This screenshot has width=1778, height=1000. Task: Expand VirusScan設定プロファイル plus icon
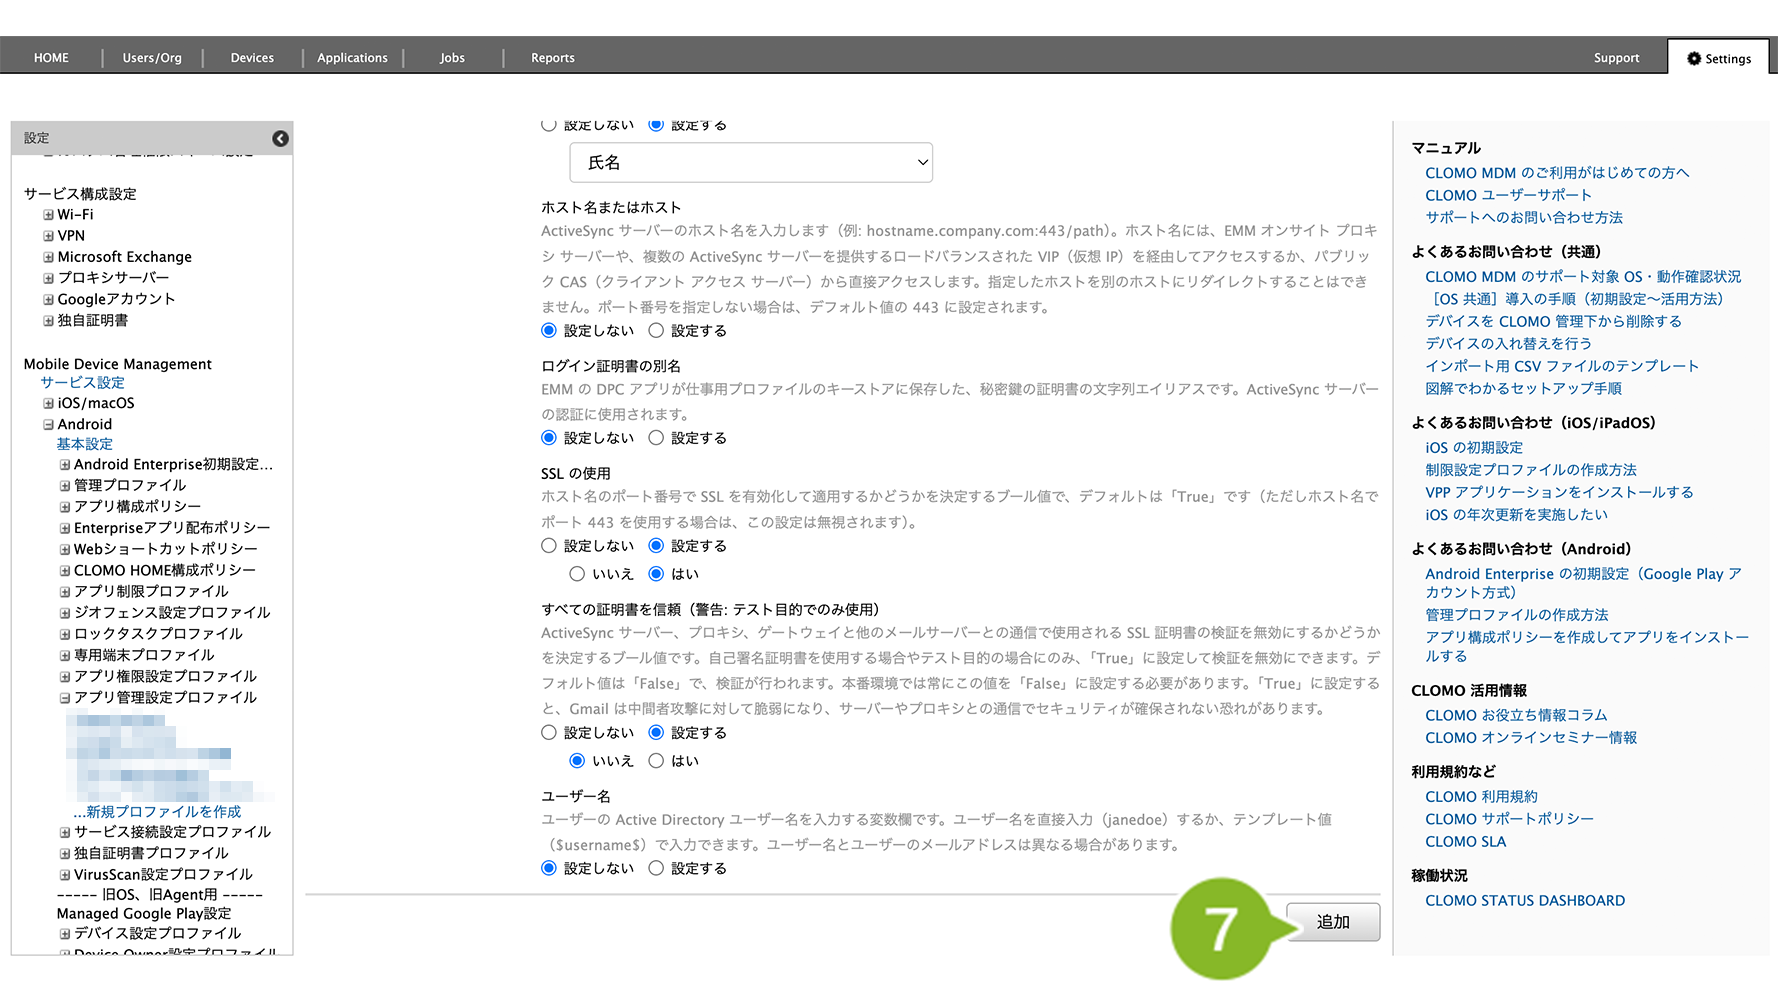point(65,875)
